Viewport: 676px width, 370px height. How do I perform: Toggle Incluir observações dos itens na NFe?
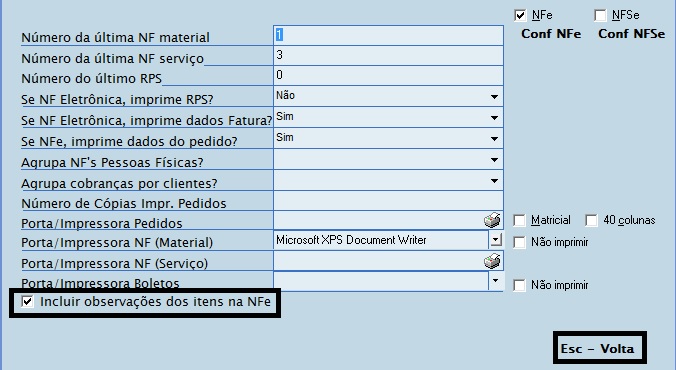(28, 301)
